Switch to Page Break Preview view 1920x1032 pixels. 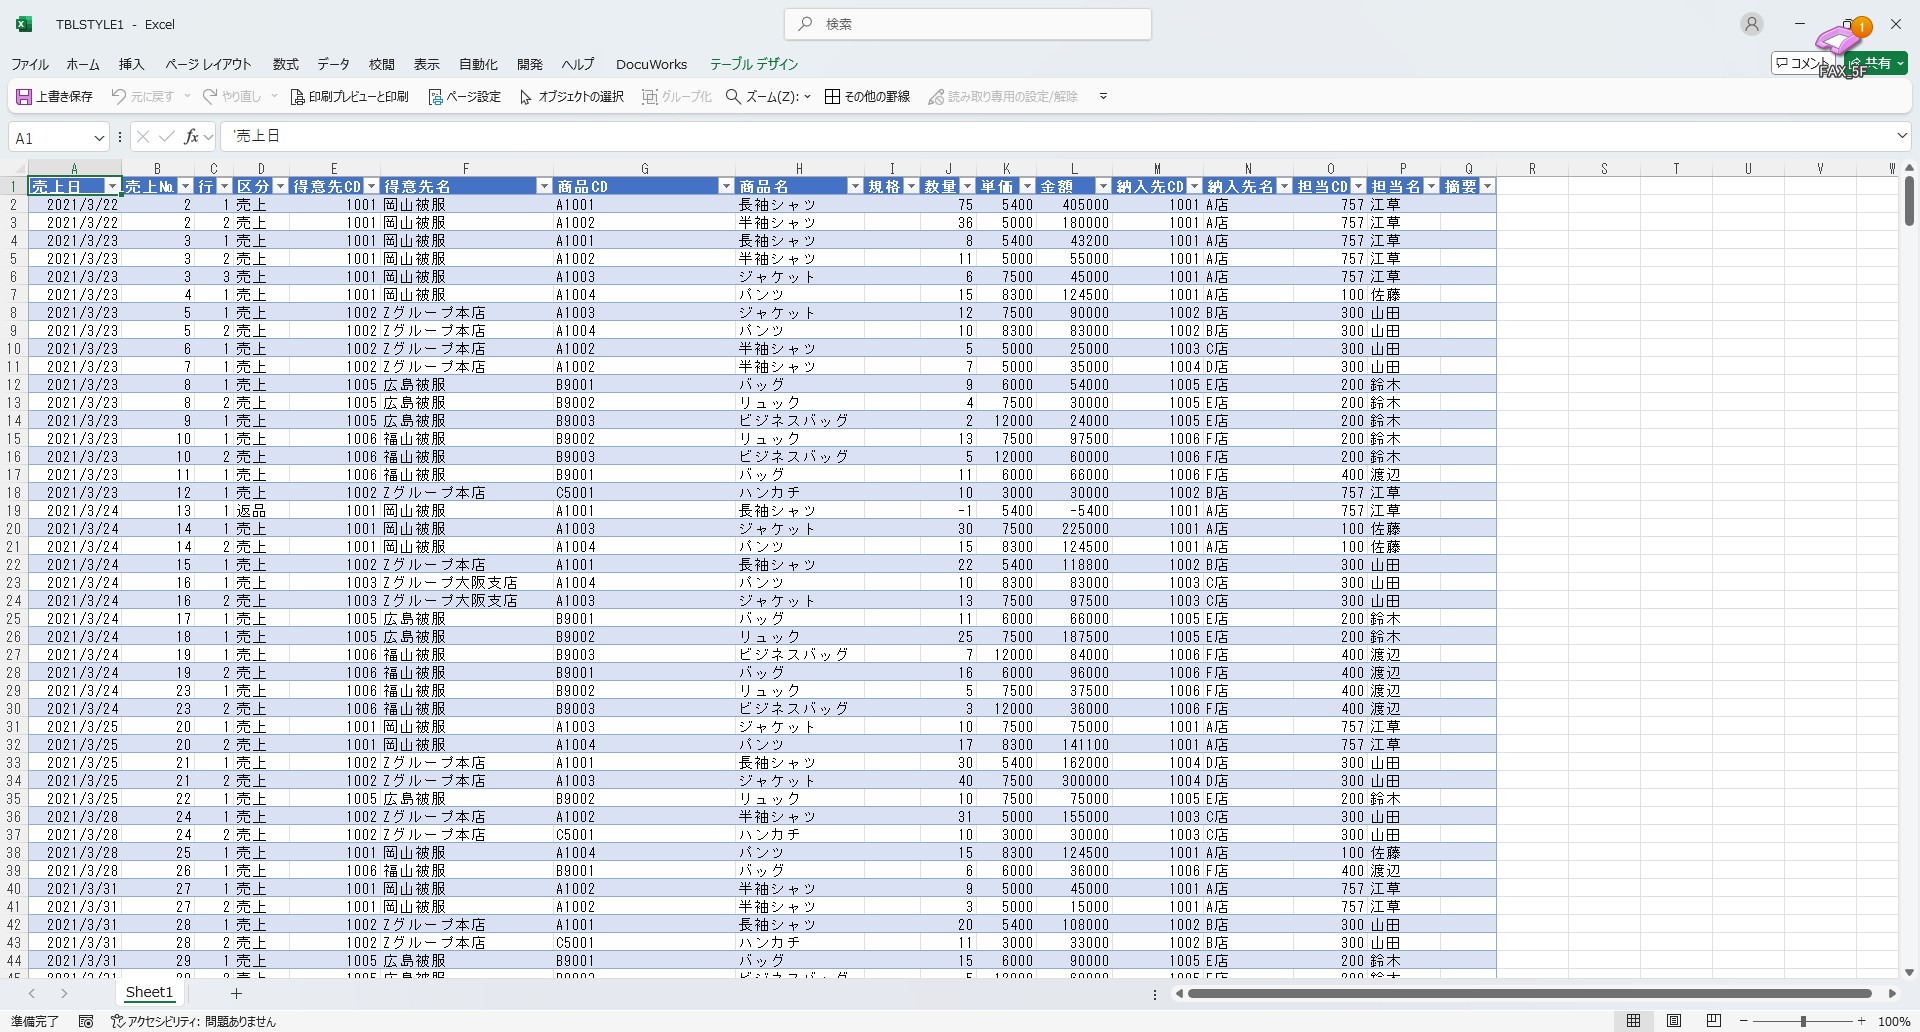[1713, 1021]
